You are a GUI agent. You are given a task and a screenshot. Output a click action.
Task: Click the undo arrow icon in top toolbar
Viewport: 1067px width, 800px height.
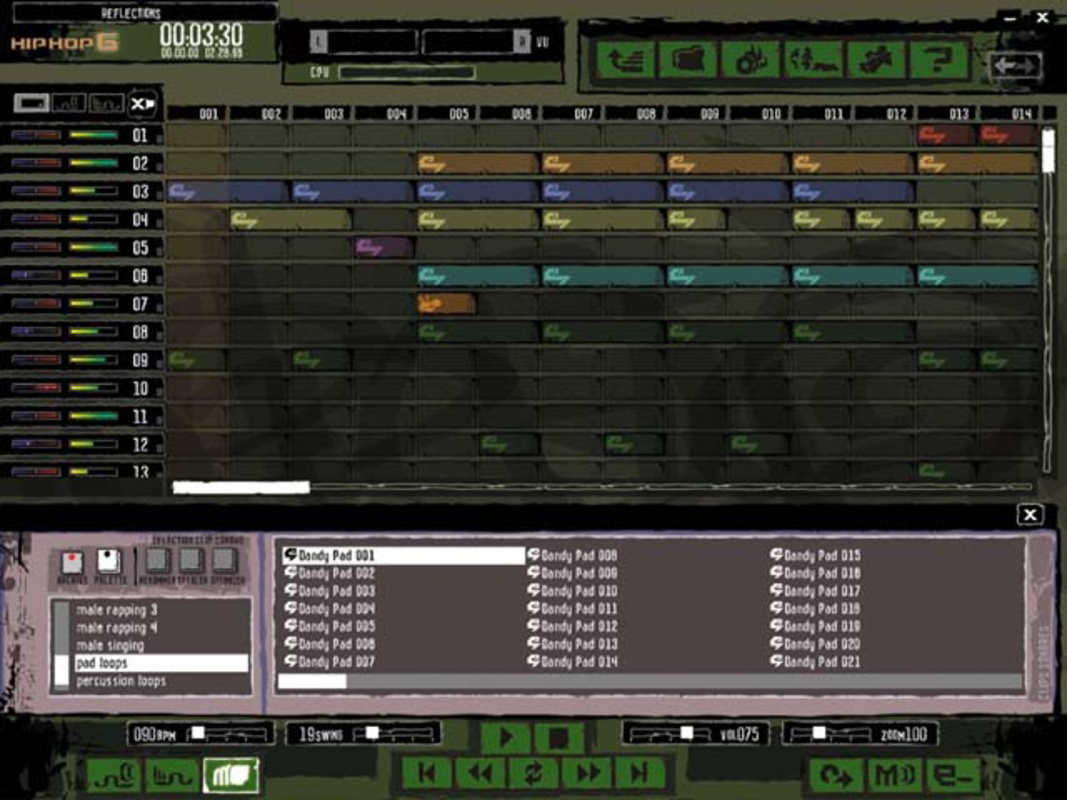point(623,62)
